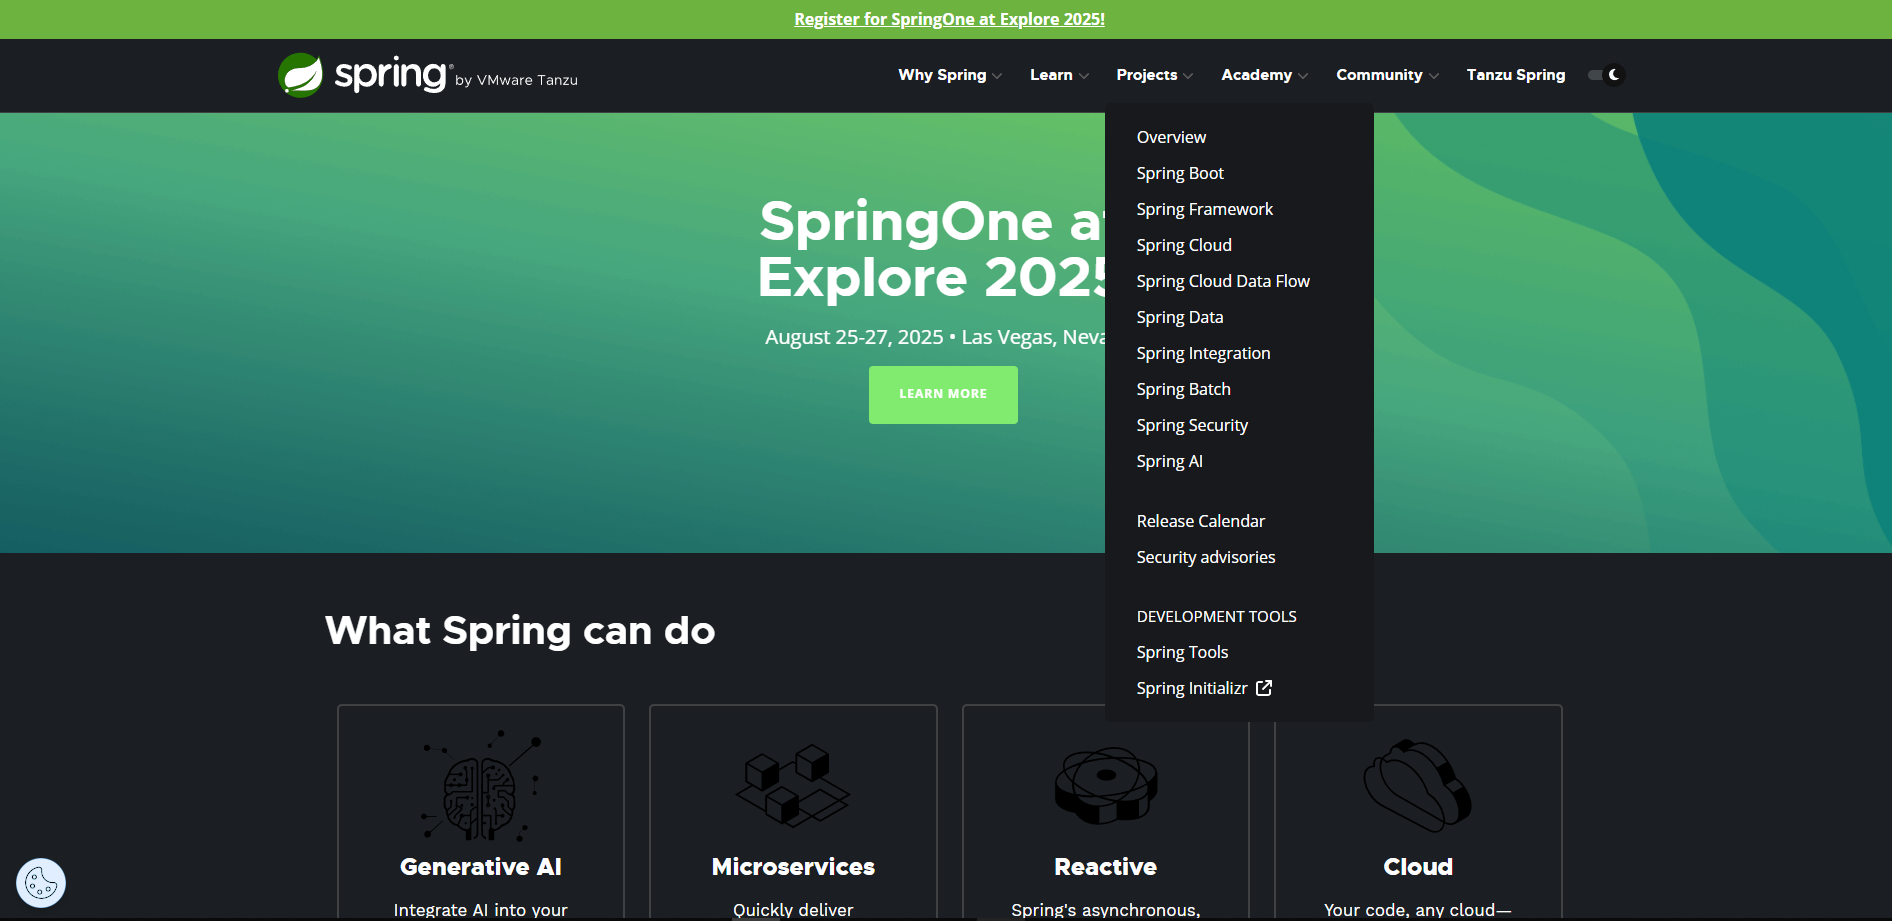Click the Generative AI brain illustration
The height and width of the screenshot is (921, 1892).
click(x=481, y=785)
